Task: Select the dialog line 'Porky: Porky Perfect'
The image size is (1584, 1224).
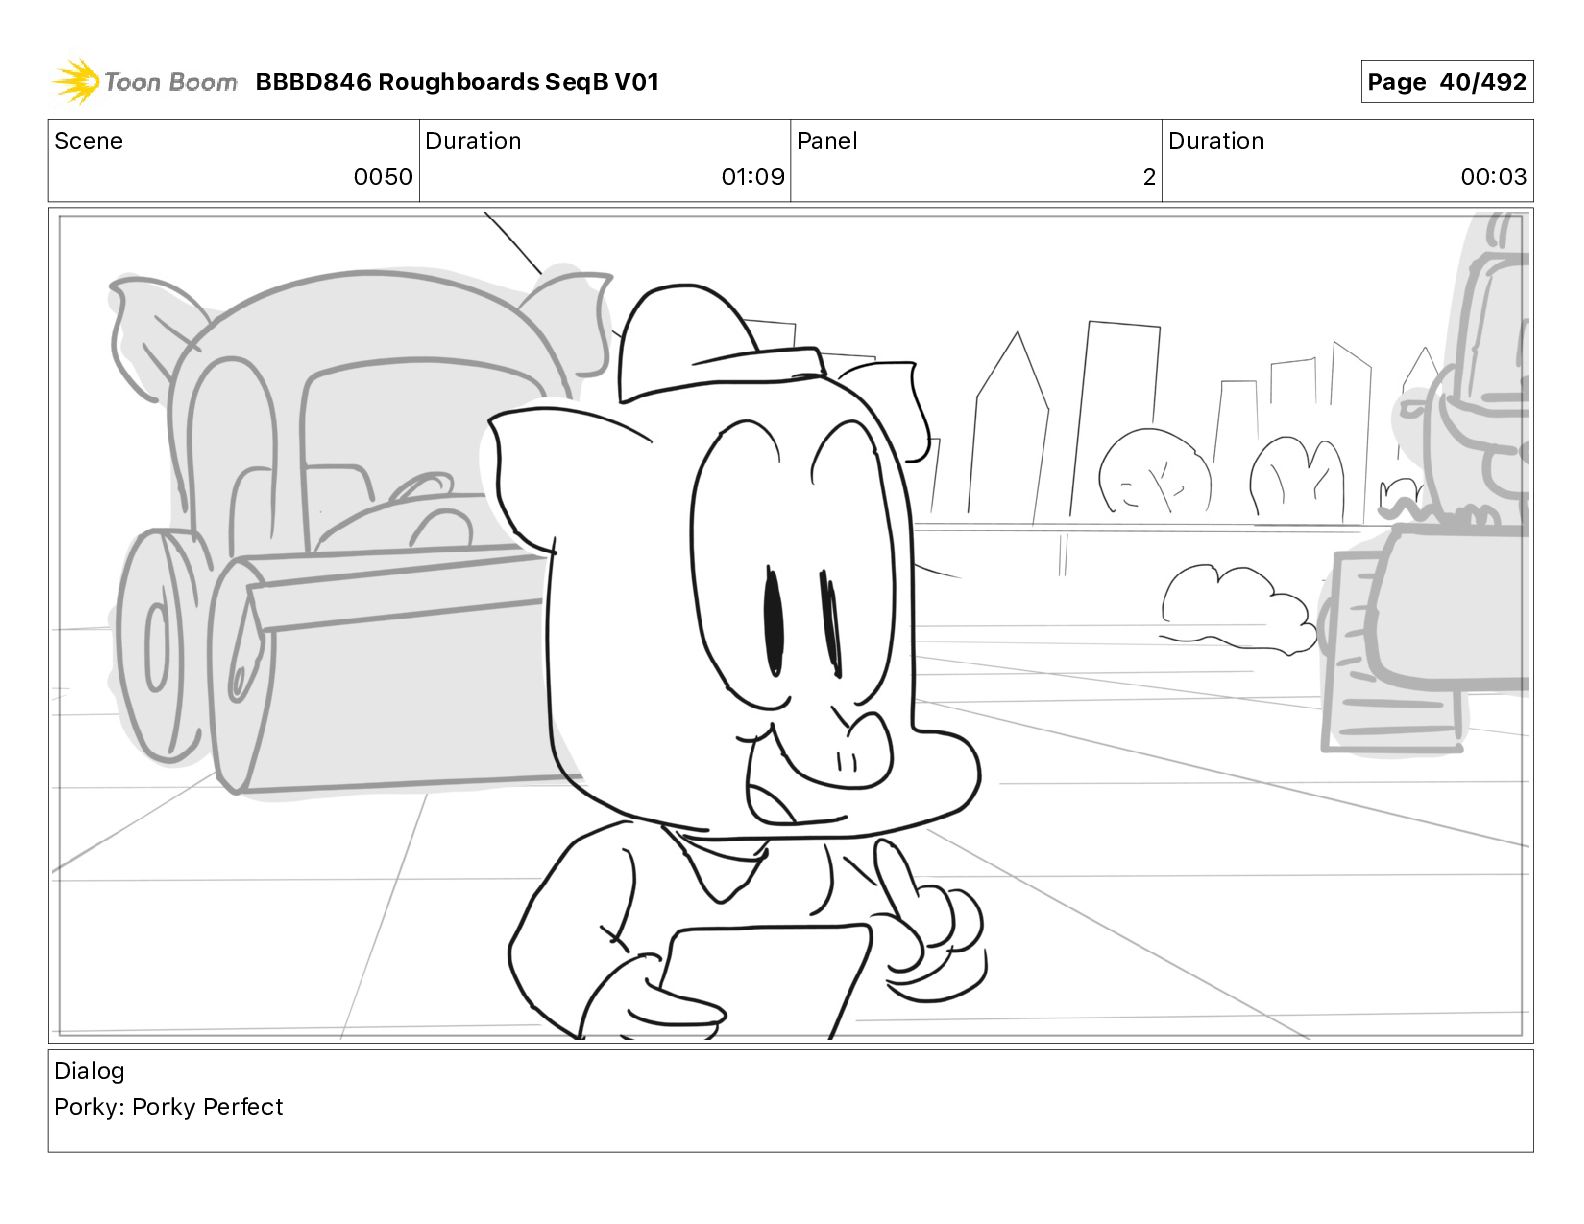Action: click(x=169, y=1107)
